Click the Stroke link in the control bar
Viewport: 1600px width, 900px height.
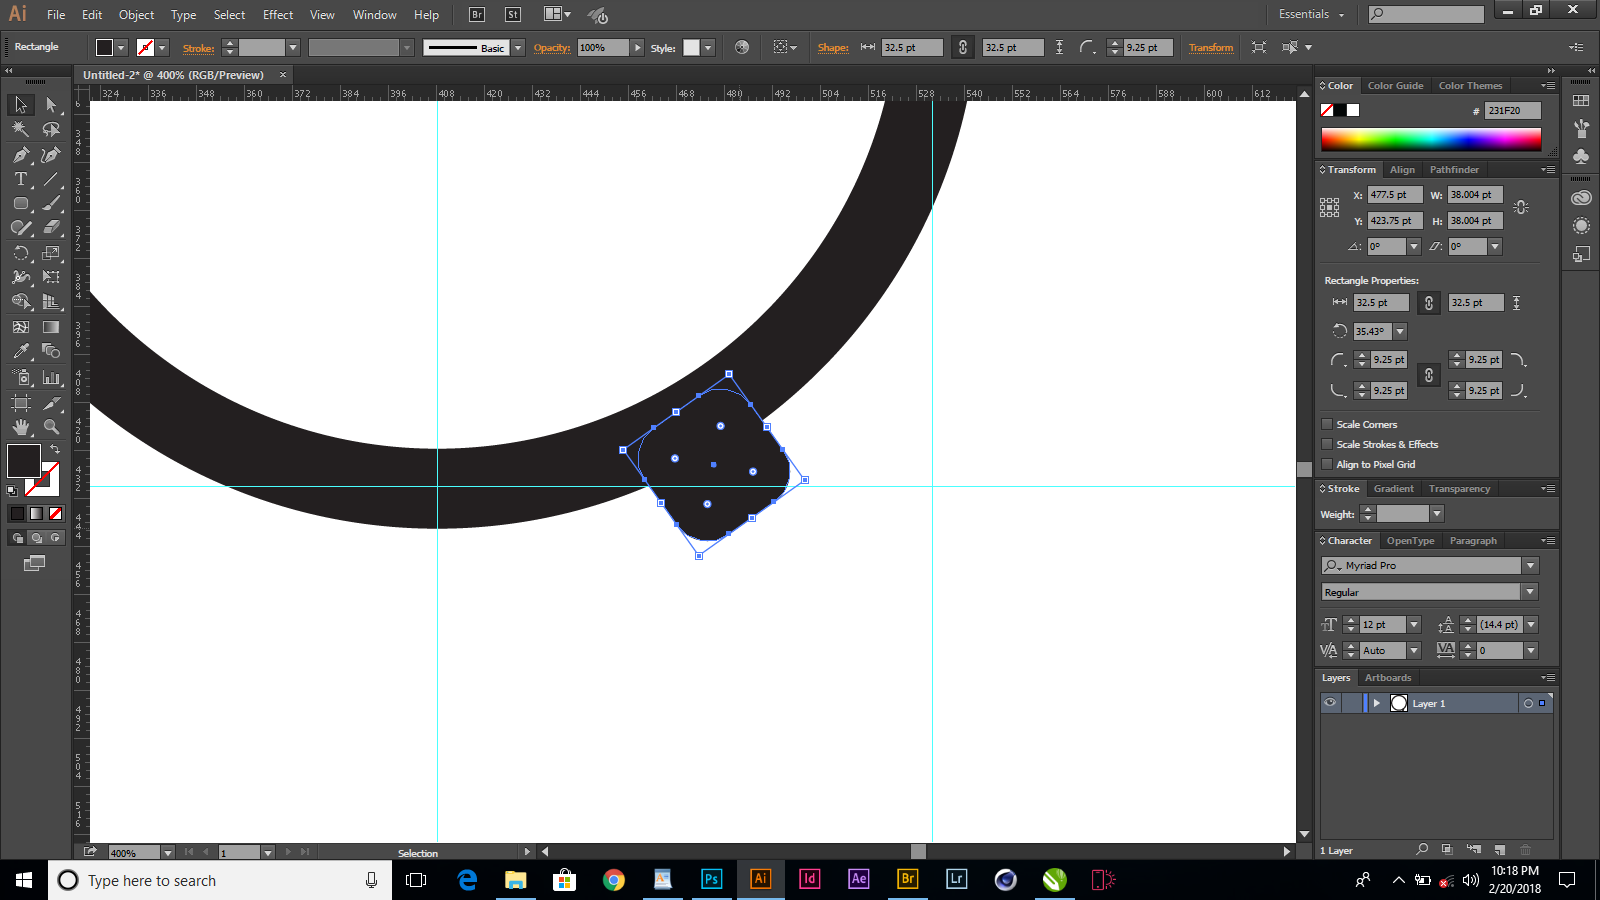tap(198, 48)
